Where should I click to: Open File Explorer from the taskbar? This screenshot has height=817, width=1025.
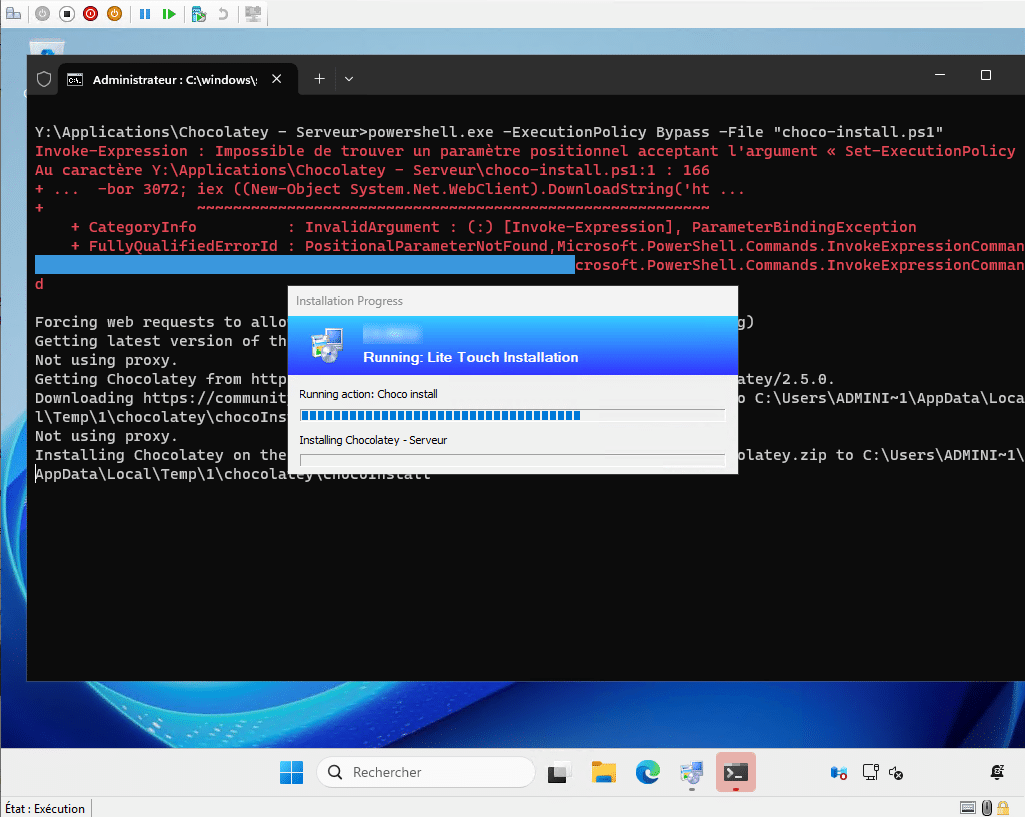click(x=603, y=772)
